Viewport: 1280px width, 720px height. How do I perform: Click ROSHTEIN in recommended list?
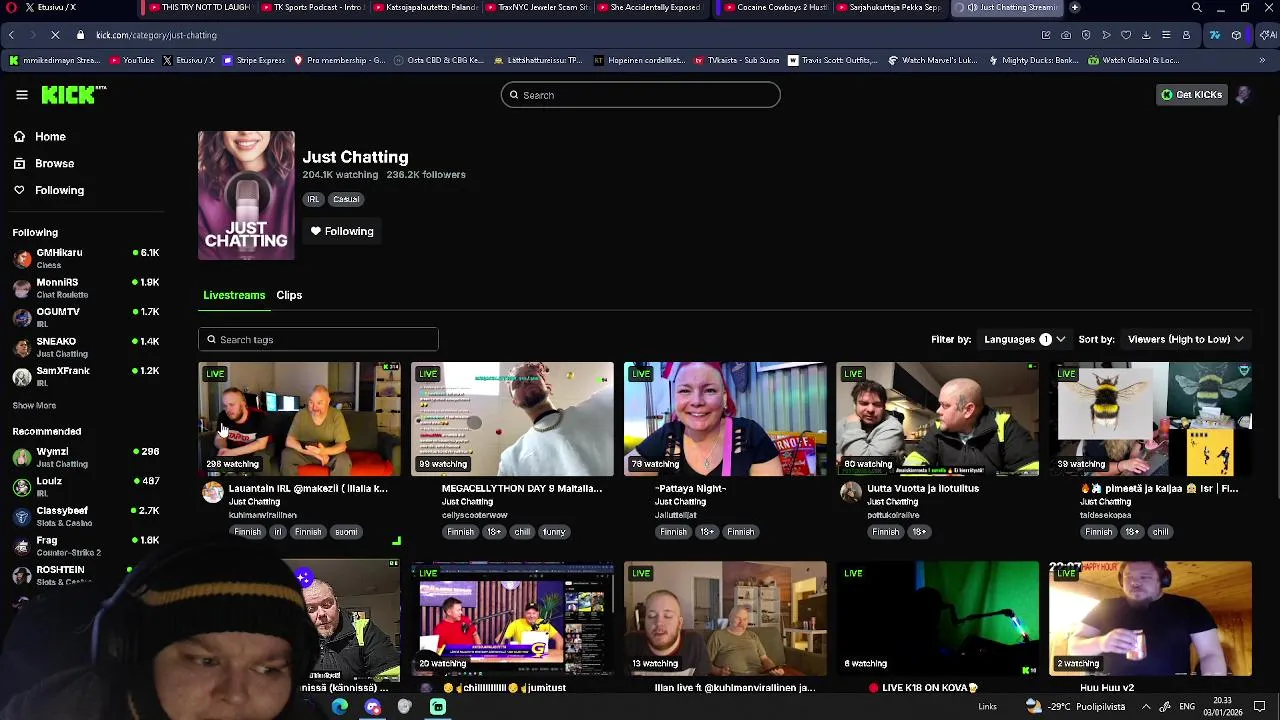tap(60, 569)
